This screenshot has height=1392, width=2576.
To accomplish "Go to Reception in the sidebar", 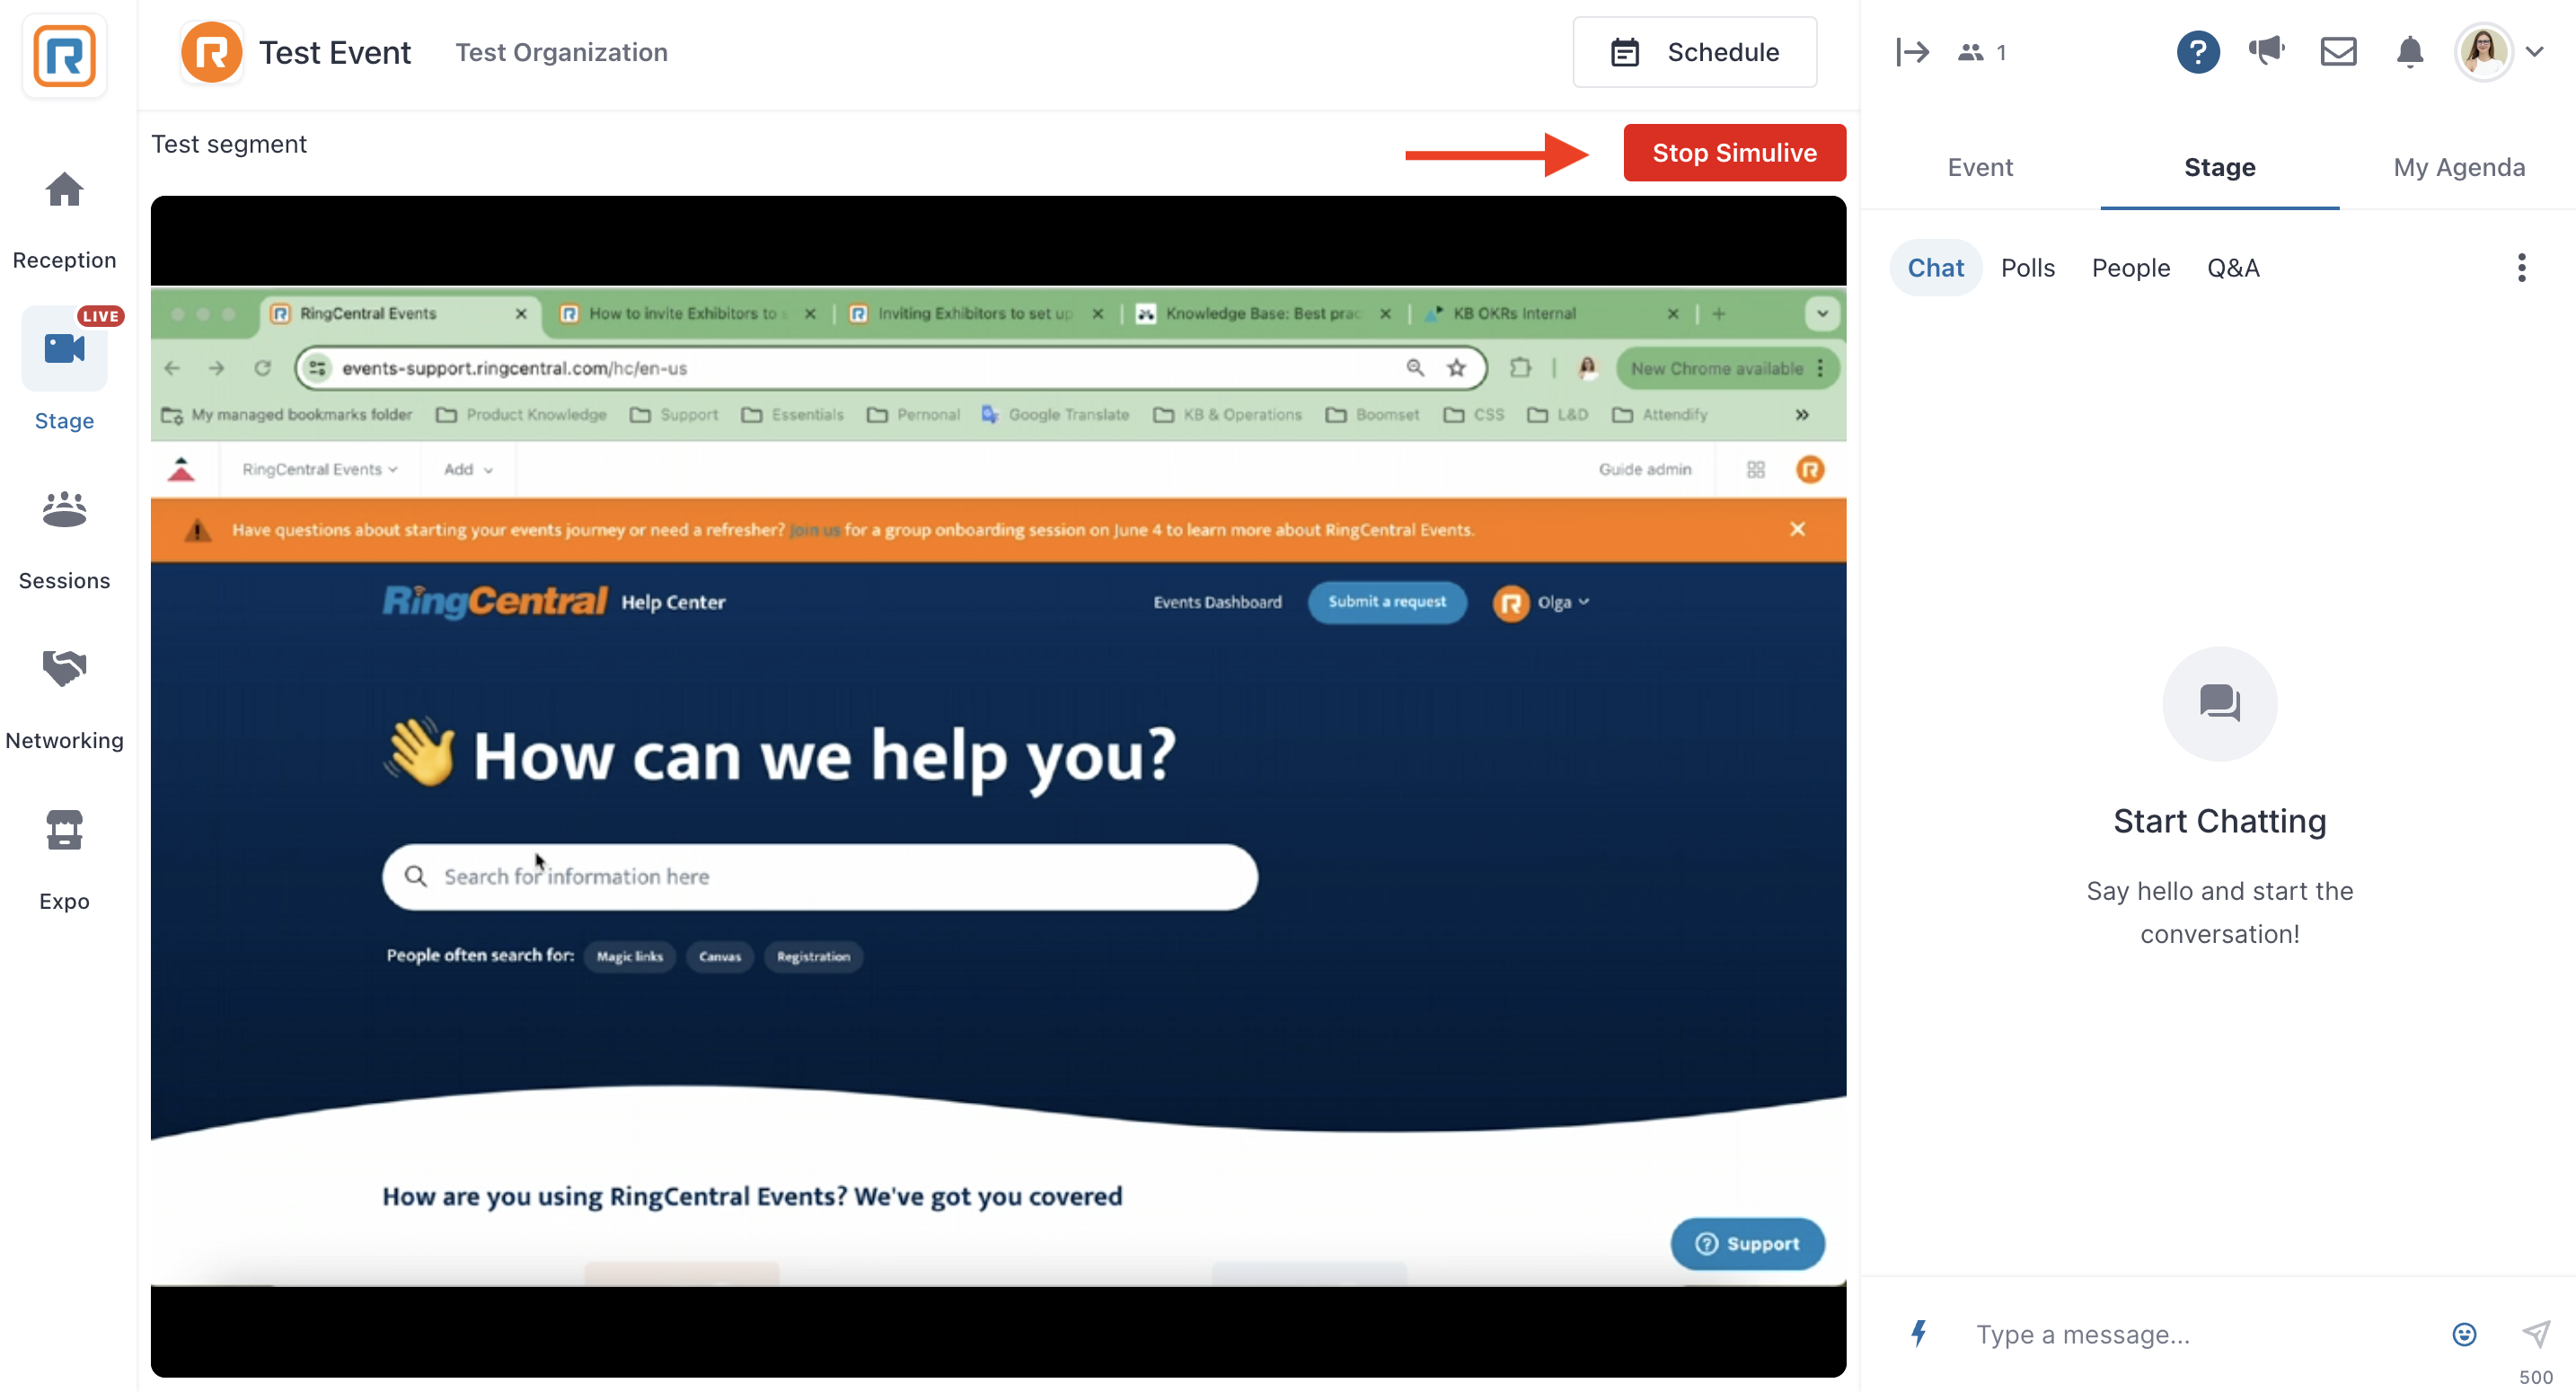I will 64,220.
